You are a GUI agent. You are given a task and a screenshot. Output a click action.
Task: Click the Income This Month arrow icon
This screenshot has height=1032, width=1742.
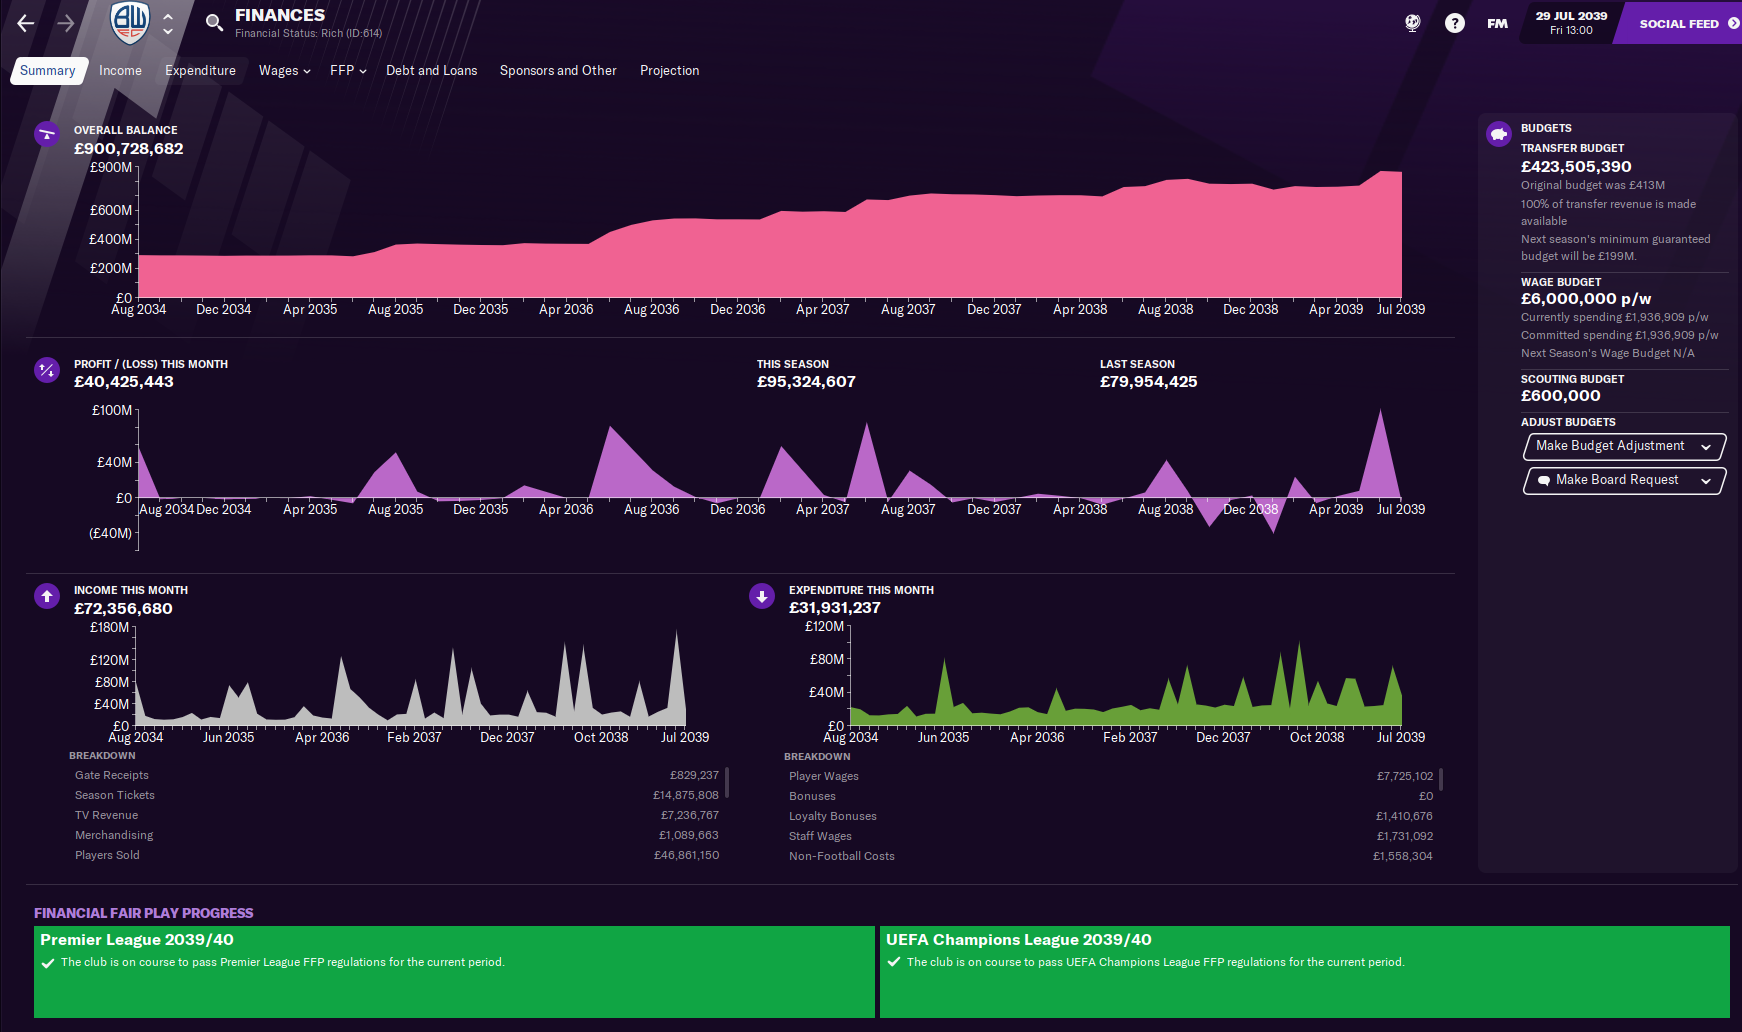47,597
